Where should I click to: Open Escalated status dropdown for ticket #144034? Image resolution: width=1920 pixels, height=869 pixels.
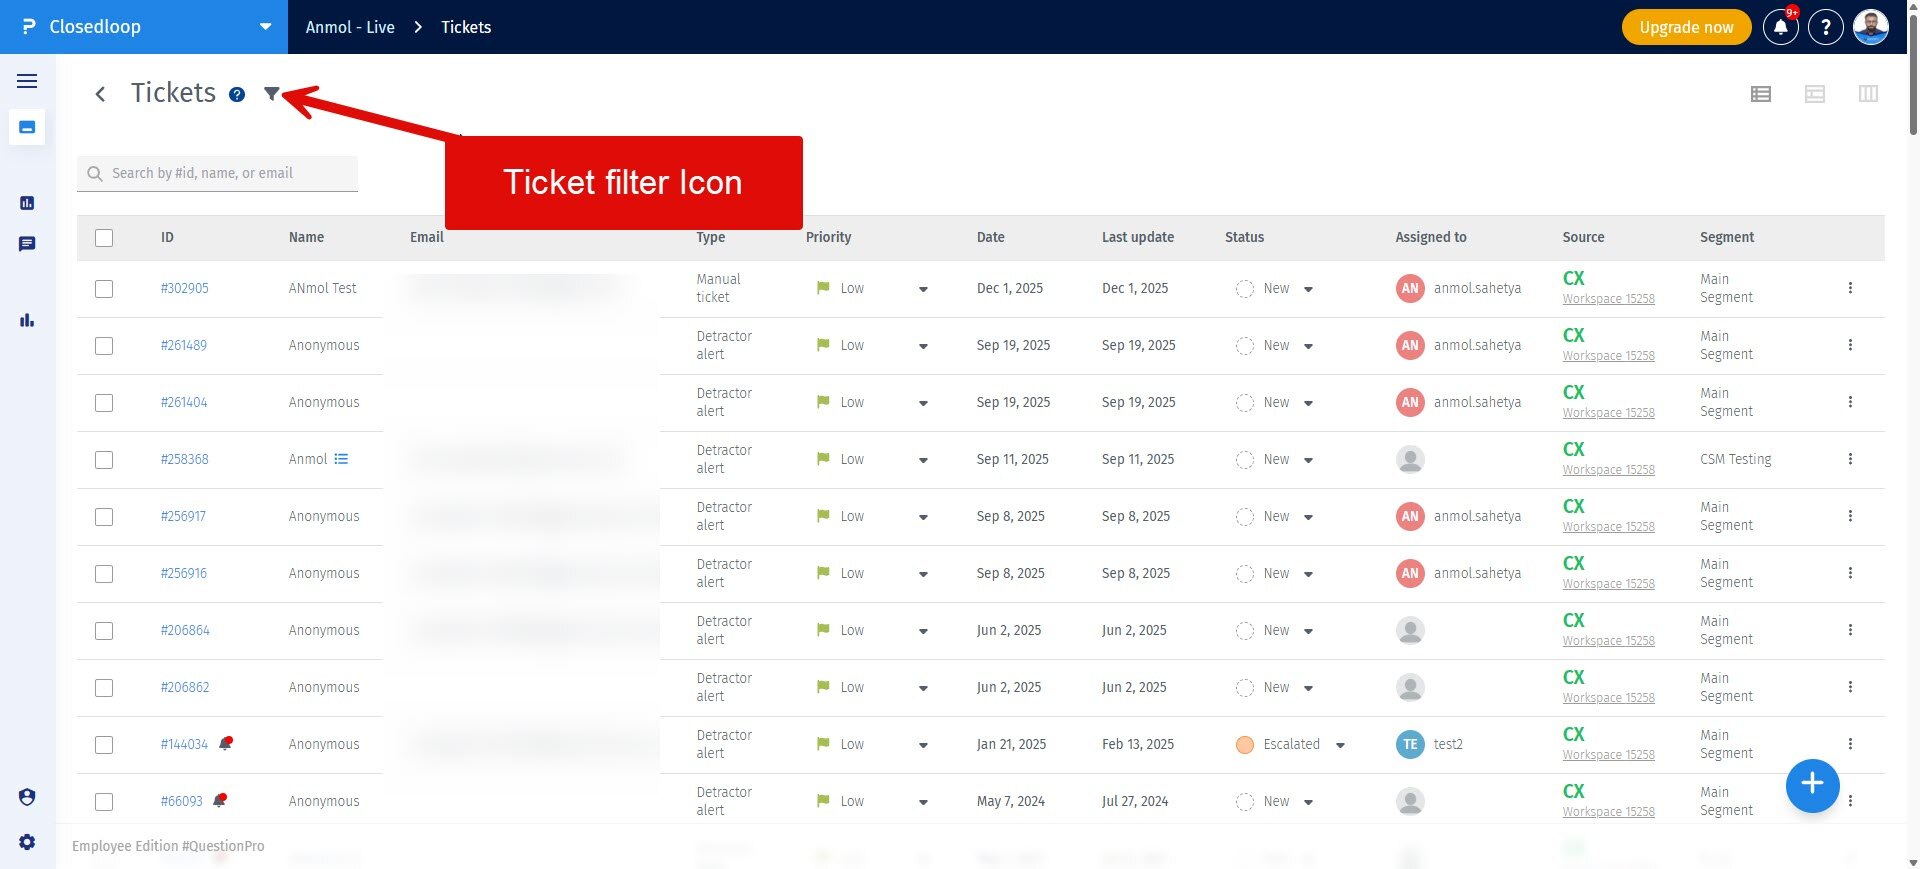[x=1340, y=745]
